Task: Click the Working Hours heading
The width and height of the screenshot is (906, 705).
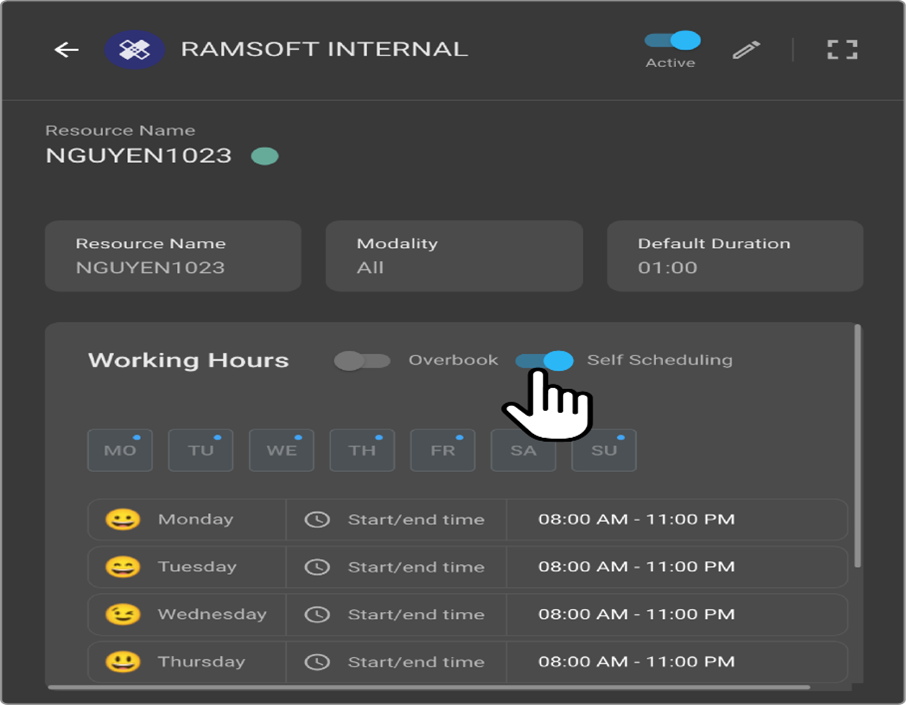Action: [x=188, y=361]
